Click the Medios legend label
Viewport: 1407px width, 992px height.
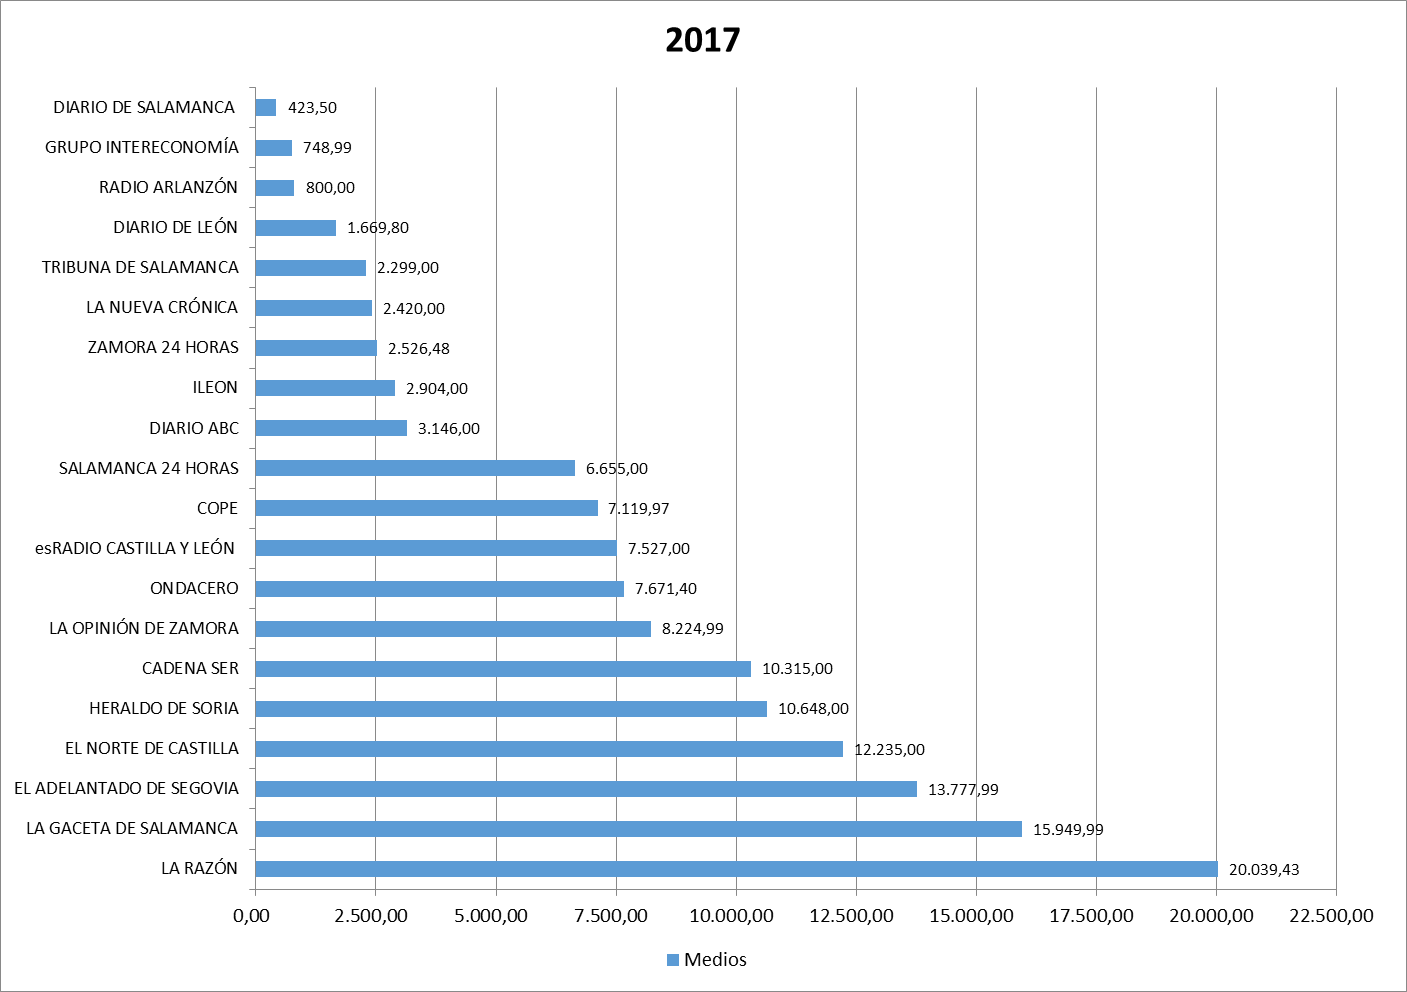tap(715, 960)
